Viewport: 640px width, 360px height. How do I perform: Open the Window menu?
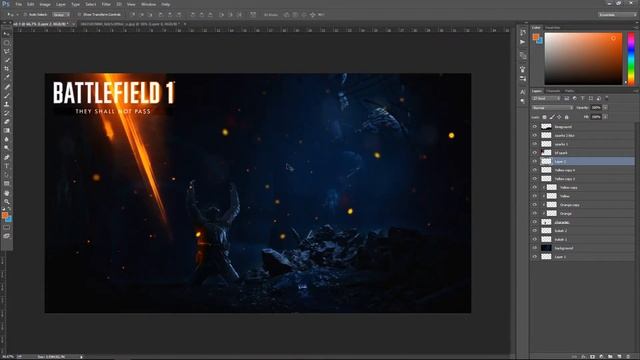[148, 4]
